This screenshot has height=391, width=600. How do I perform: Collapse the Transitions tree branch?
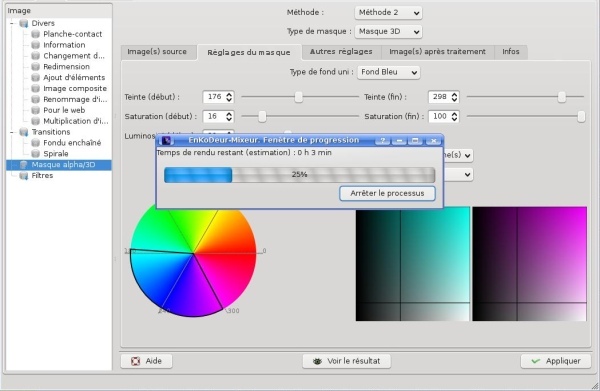coord(11,132)
